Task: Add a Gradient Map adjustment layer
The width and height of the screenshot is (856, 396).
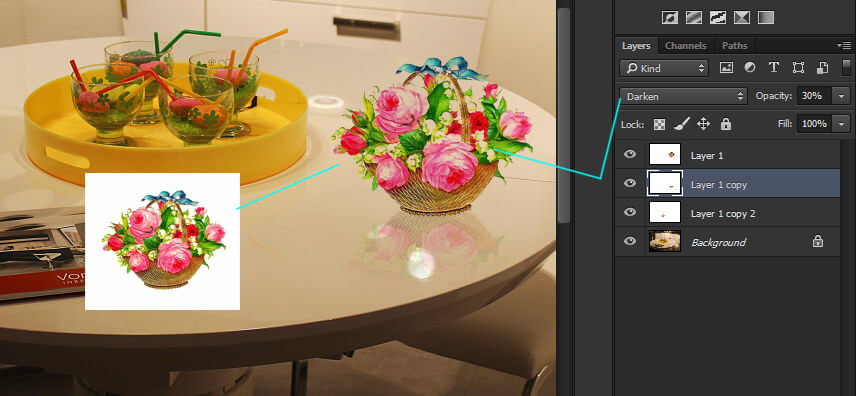Action: (x=765, y=17)
